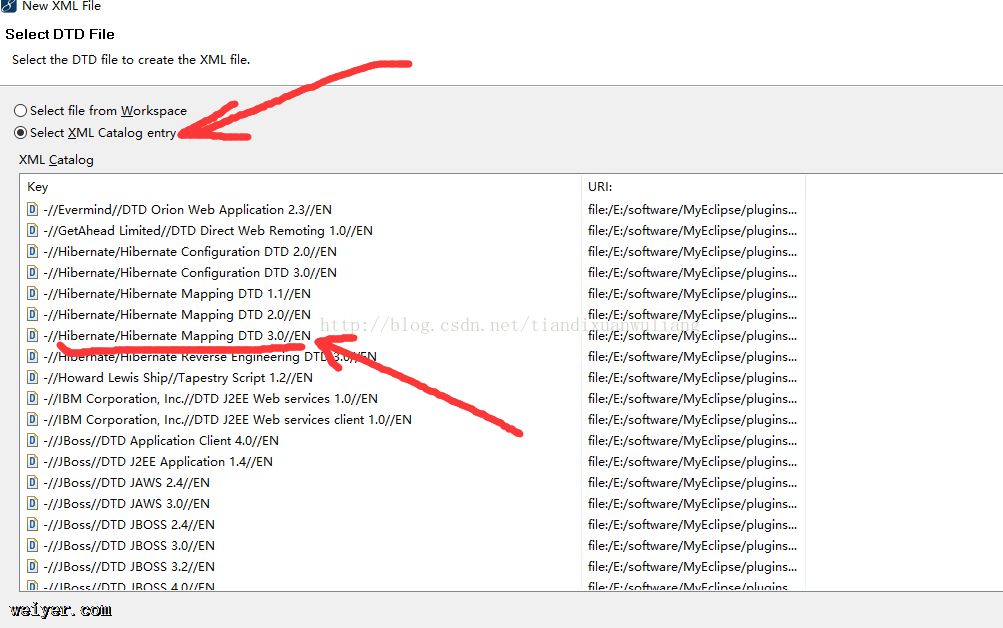Click the DTD icon for IBM J2EE Web services 1.0
Screen dimensions: 1003x628
coord(33,398)
